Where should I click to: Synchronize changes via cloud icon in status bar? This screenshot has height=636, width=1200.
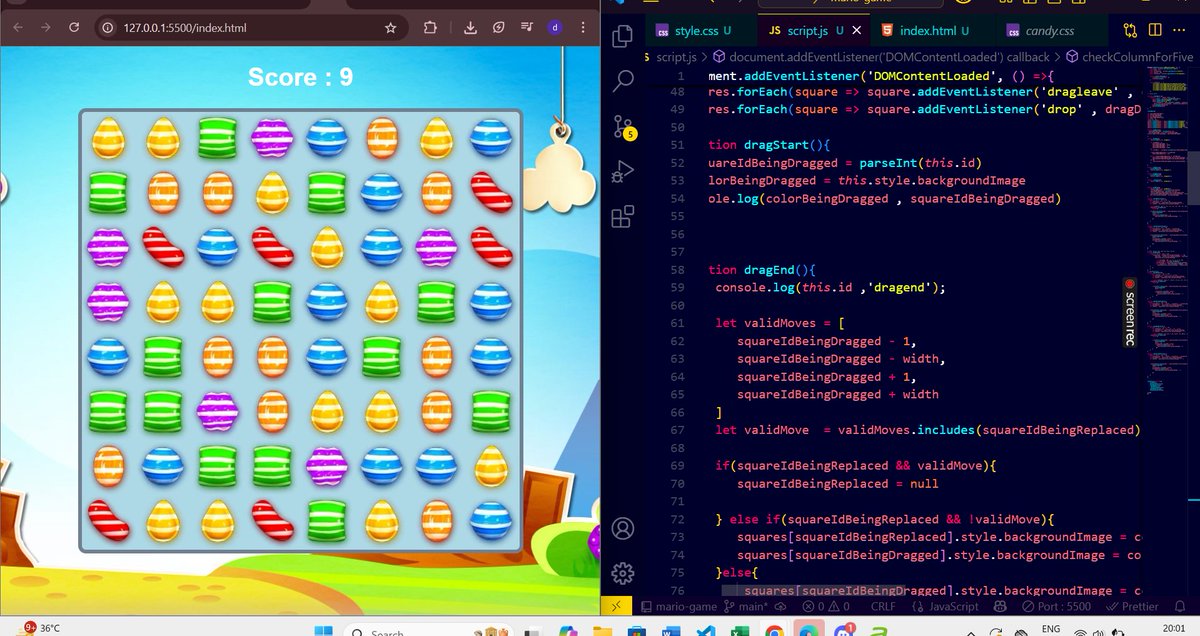pos(781,606)
